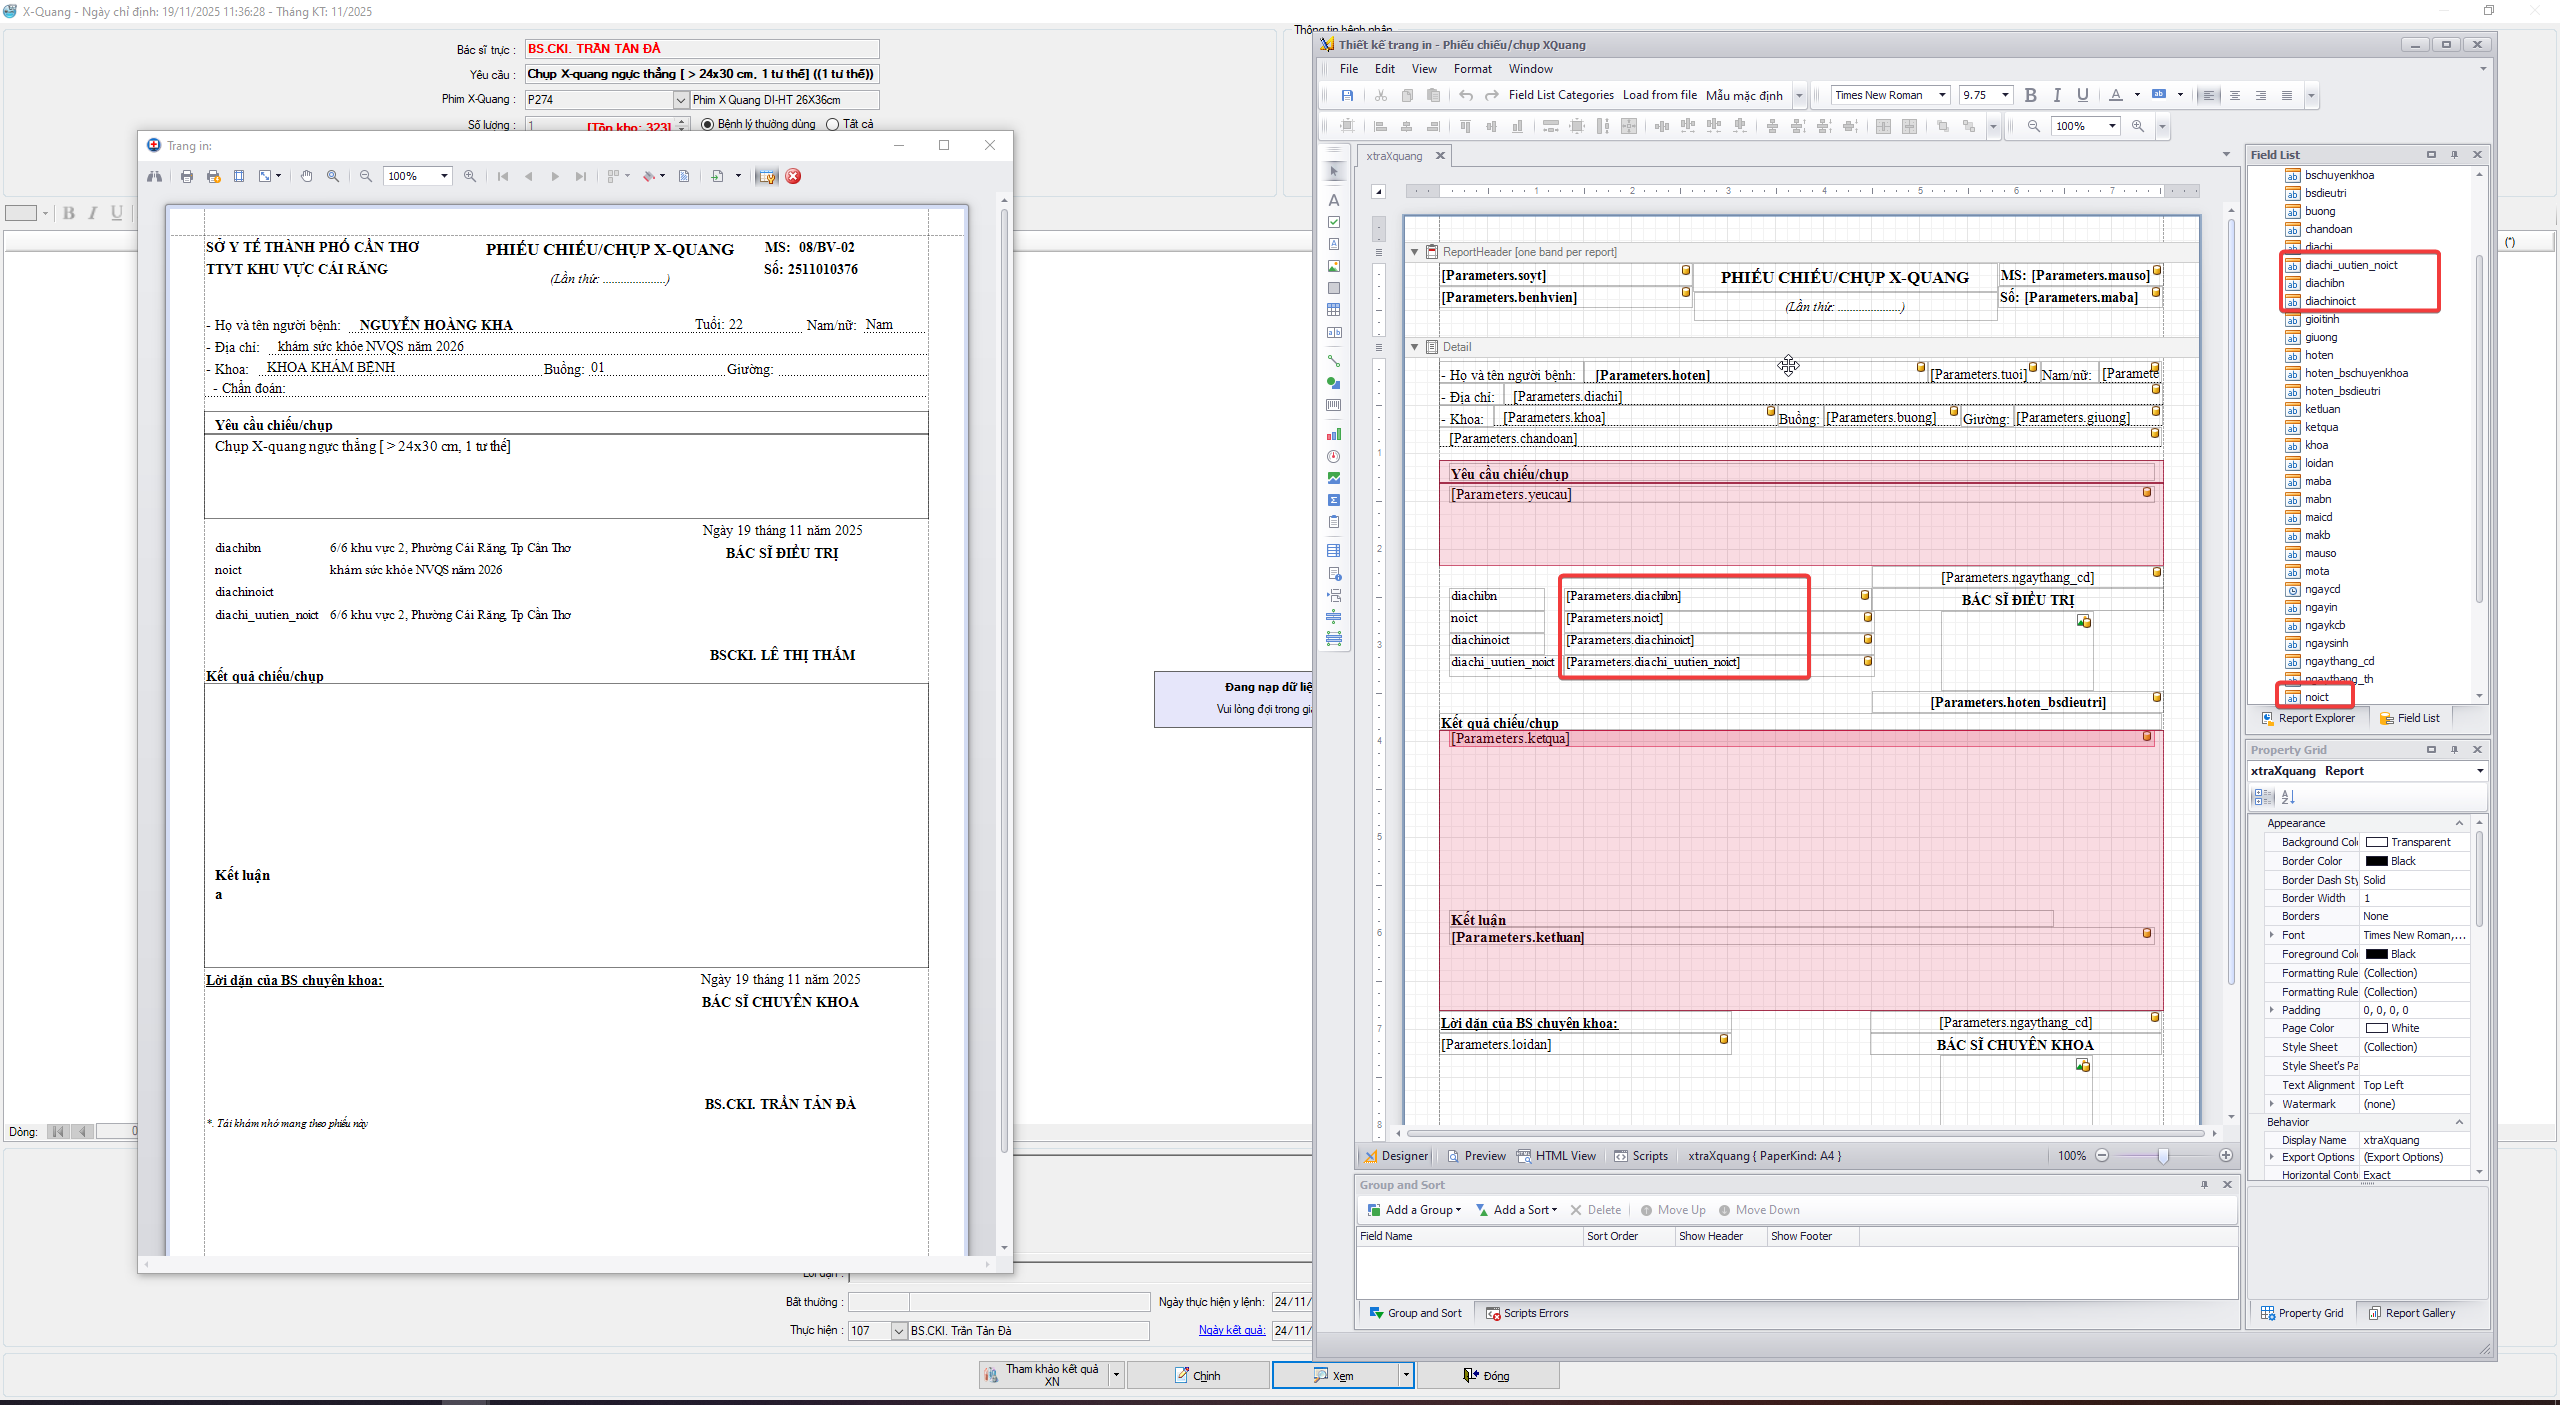
Task: Select the Hand tool in print preview
Action: pyautogui.click(x=307, y=176)
